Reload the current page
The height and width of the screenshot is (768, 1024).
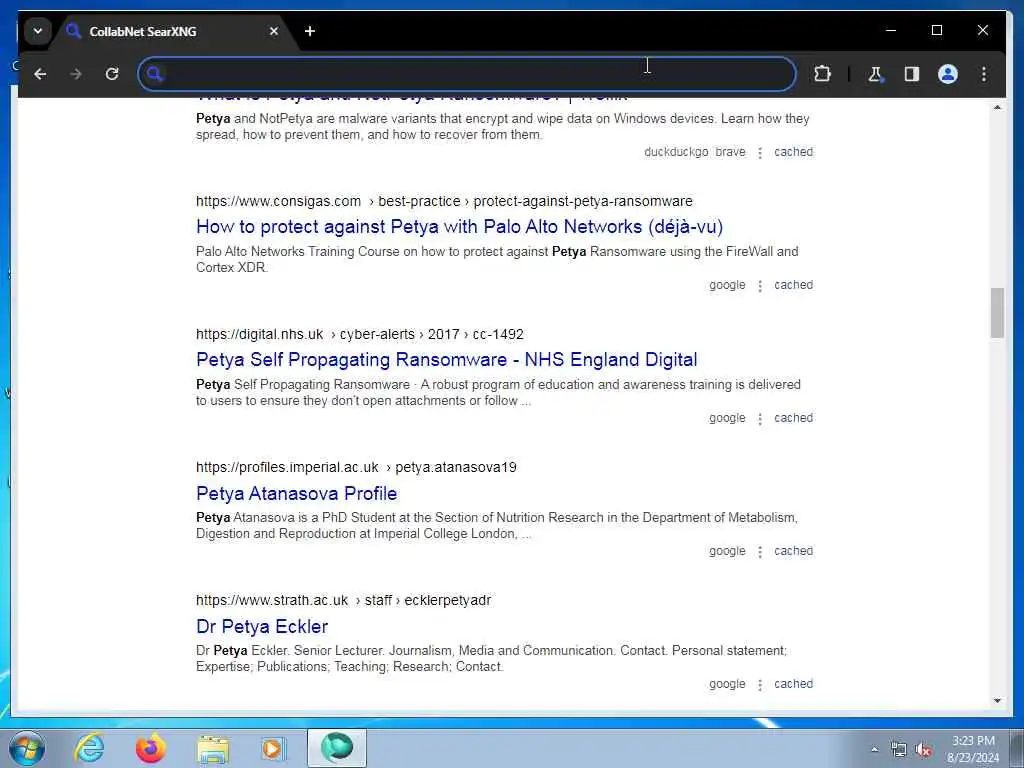(112, 74)
